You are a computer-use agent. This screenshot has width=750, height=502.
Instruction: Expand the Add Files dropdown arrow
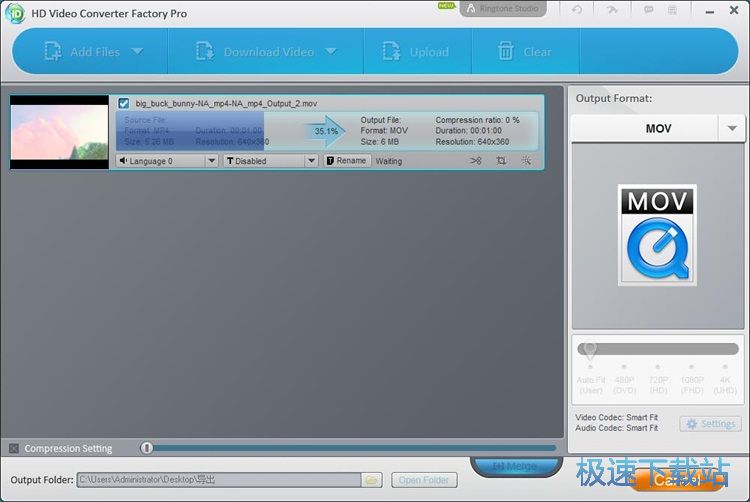(x=138, y=51)
